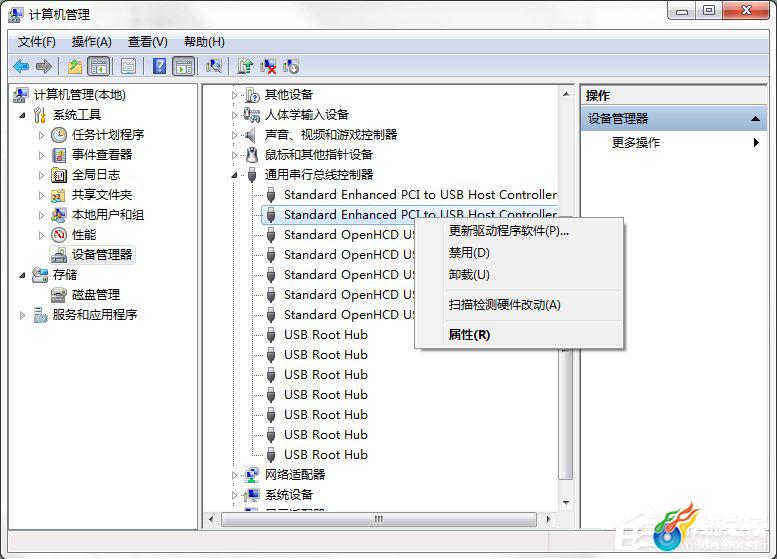The image size is (777, 559).
Task: Collapse the 存储 tree node
Action: pyautogui.click(x=22, y=275)
